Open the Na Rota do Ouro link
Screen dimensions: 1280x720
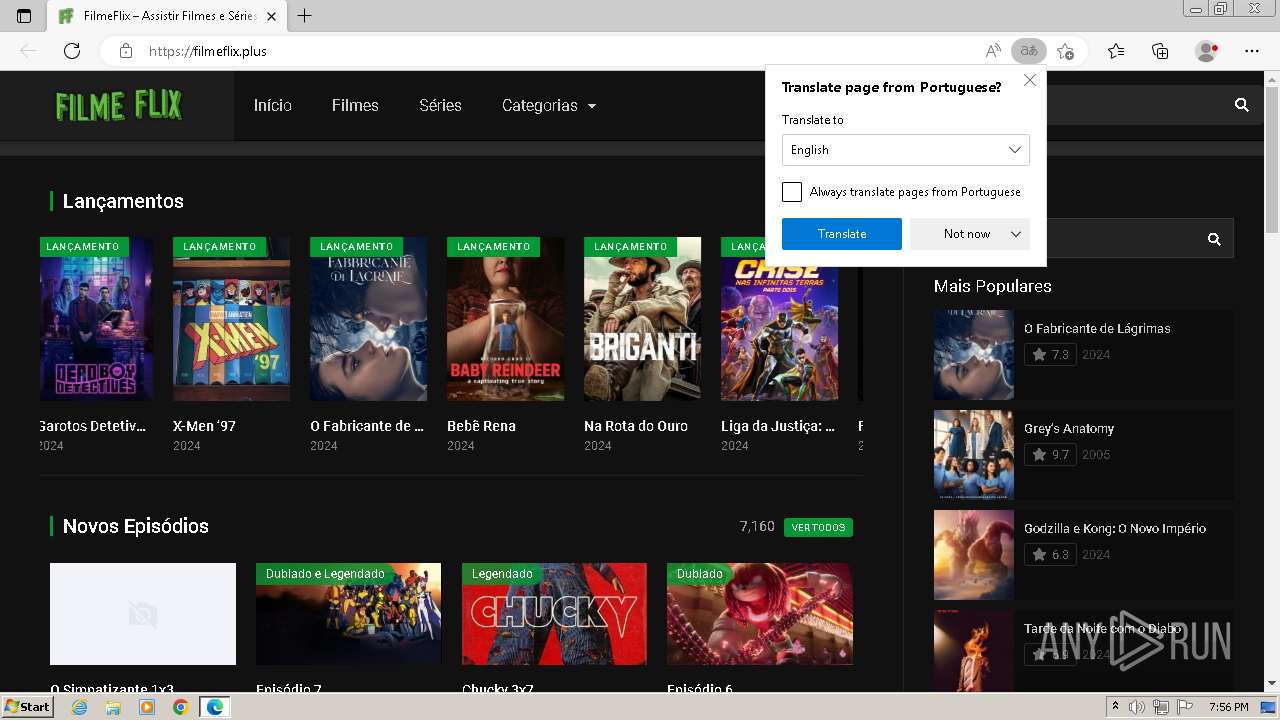636,426
